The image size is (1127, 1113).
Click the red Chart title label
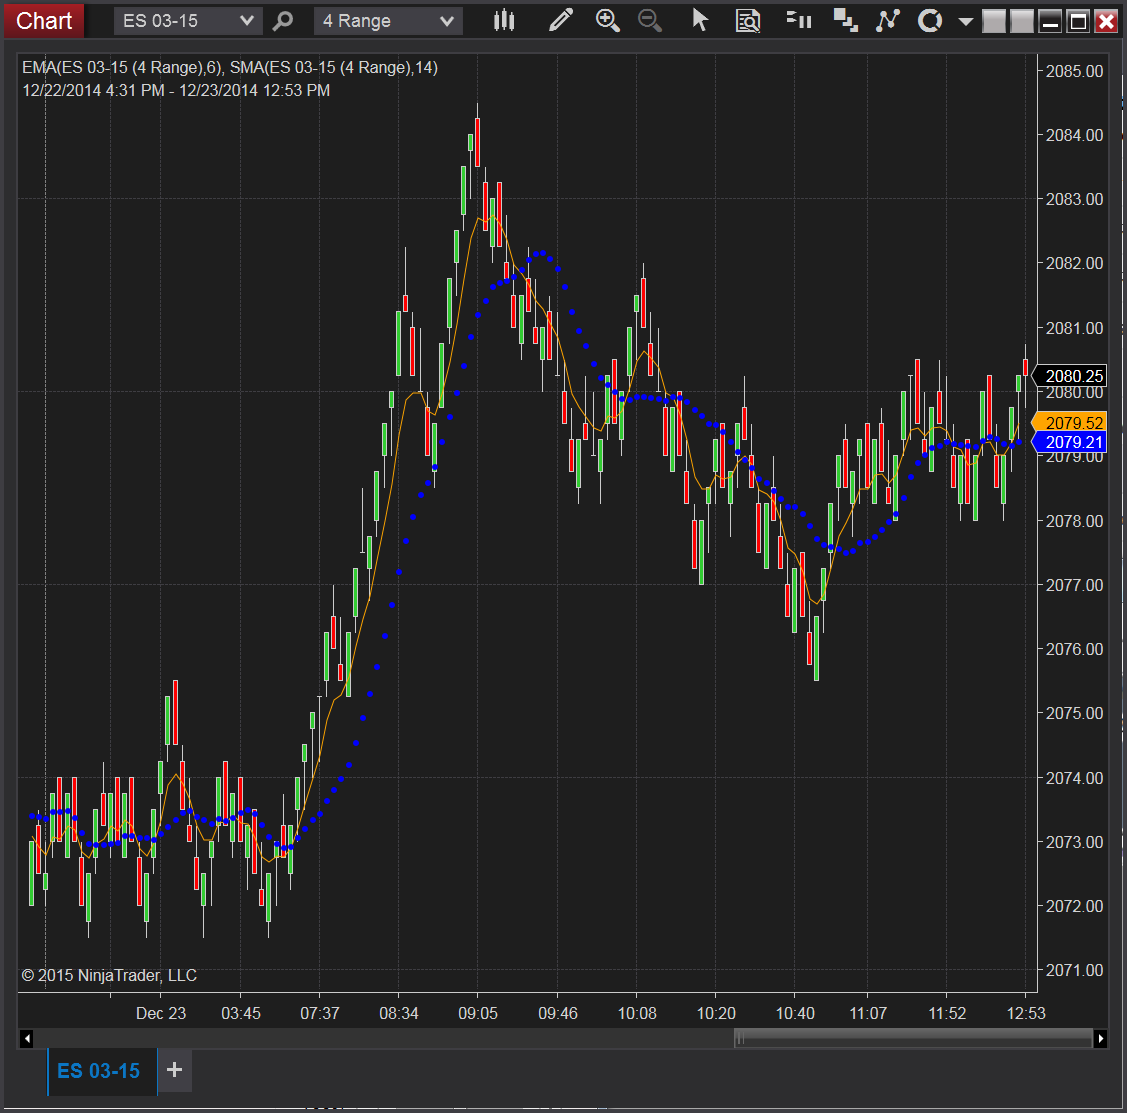(x=44, y=21)
